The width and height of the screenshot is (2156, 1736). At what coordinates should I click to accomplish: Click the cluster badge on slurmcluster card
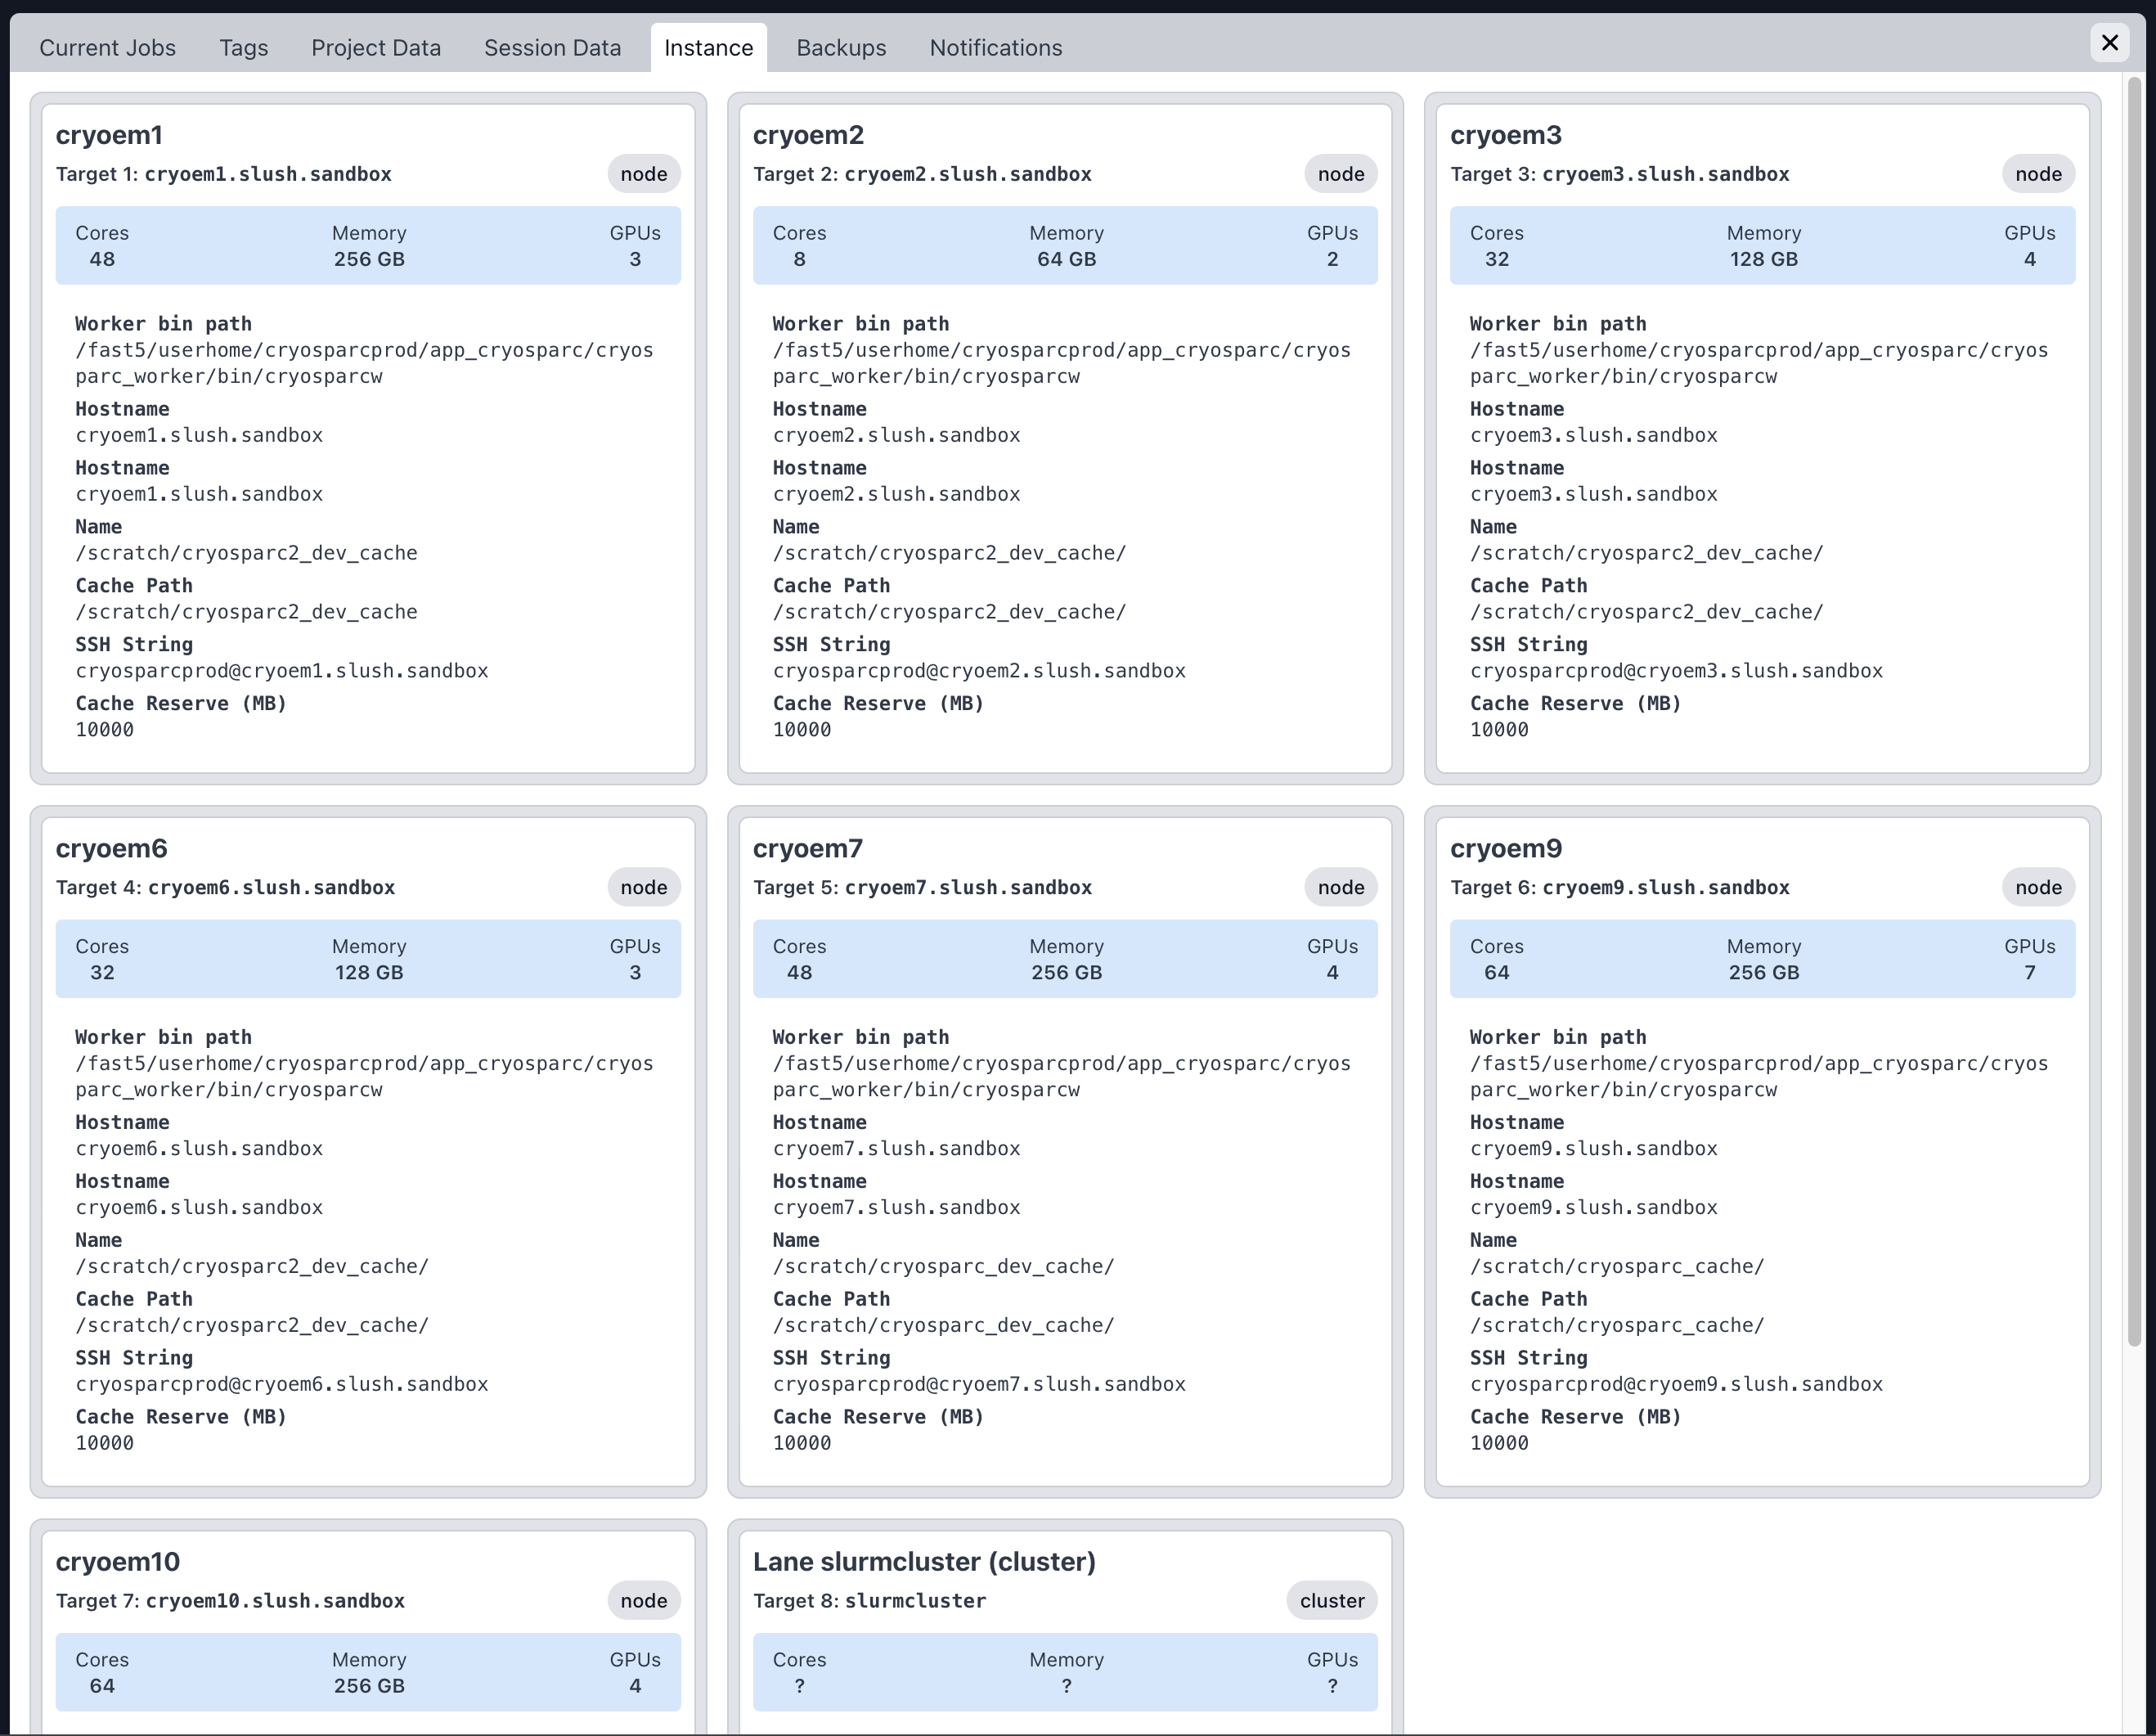[x=1331, y=1600]
